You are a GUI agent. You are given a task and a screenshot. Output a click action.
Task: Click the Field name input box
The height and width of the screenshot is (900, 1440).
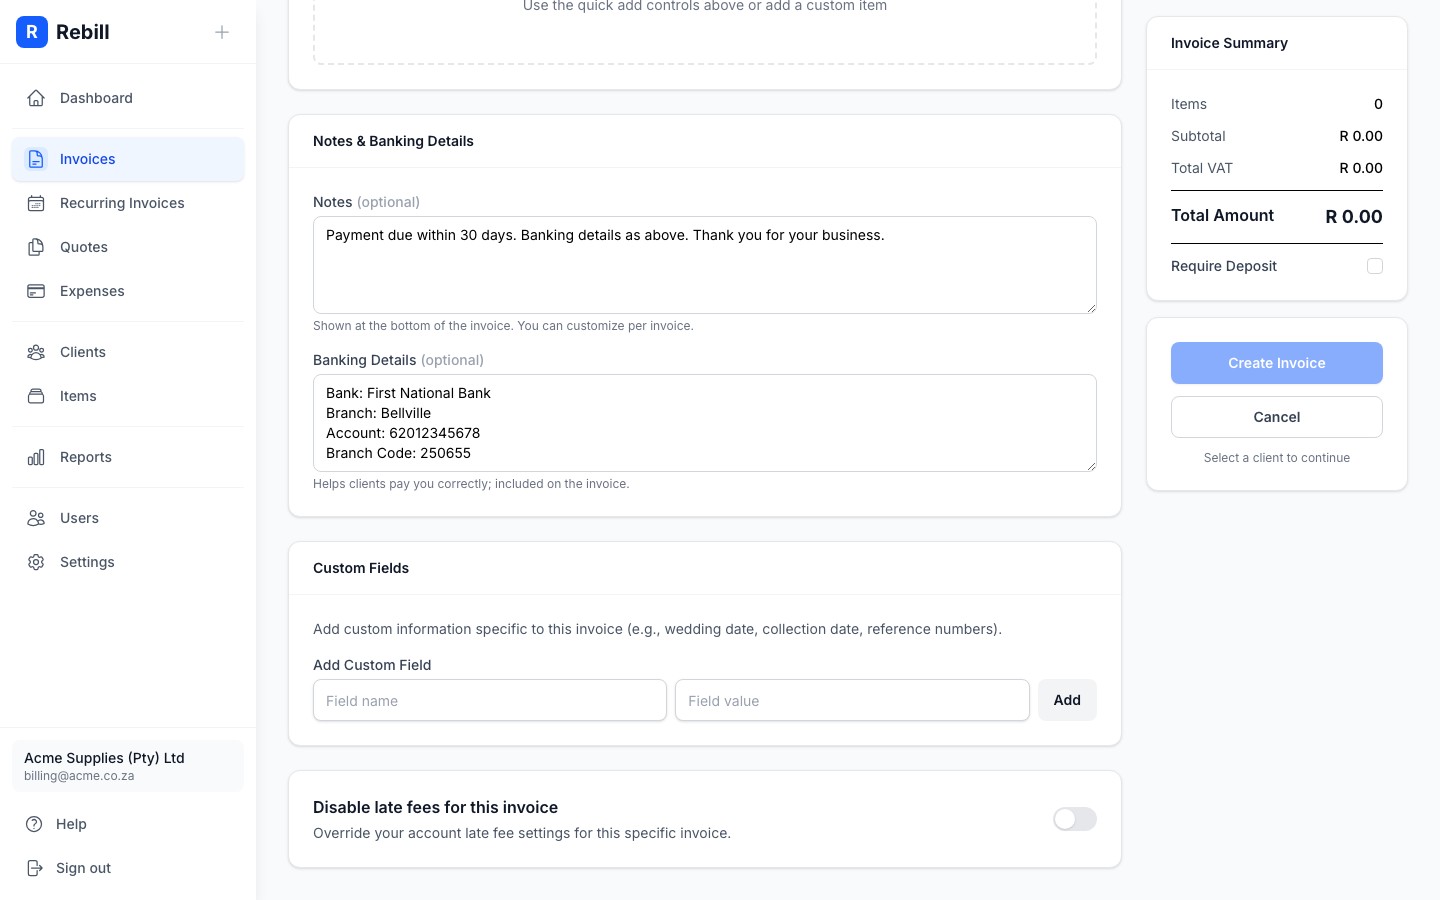[489, 700]
